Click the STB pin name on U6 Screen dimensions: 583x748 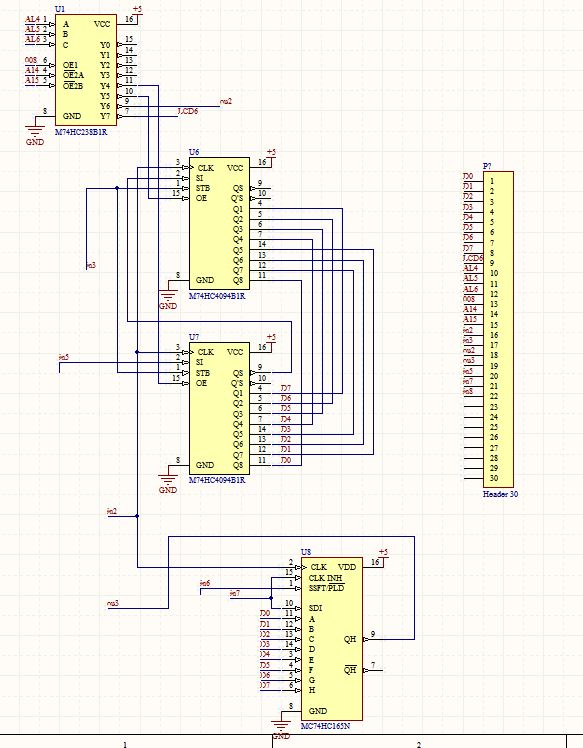click(203, 188)
